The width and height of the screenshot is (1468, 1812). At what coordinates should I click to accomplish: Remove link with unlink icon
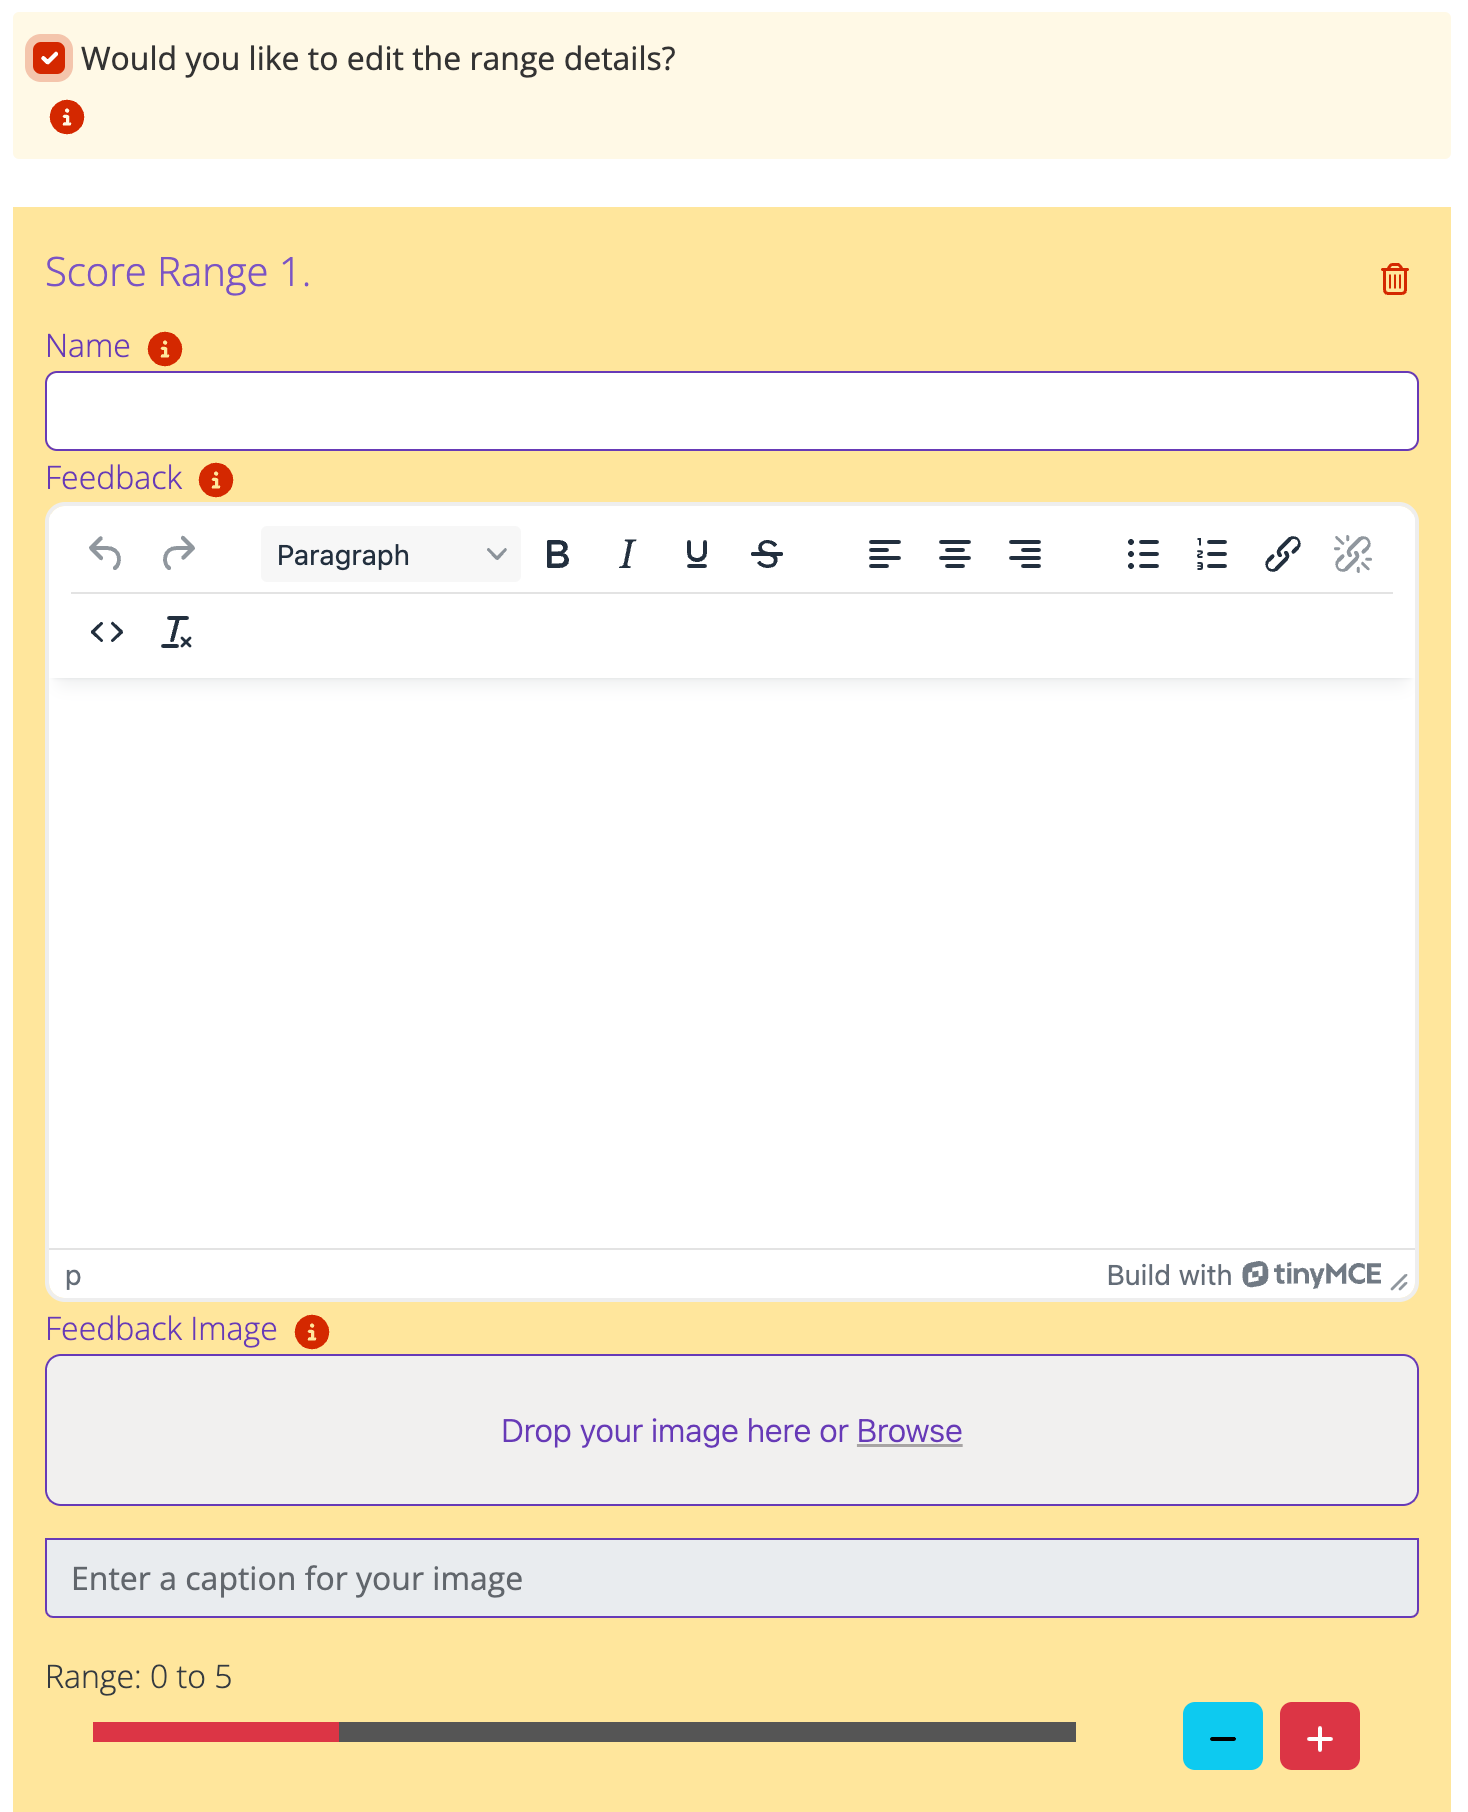1352,553
